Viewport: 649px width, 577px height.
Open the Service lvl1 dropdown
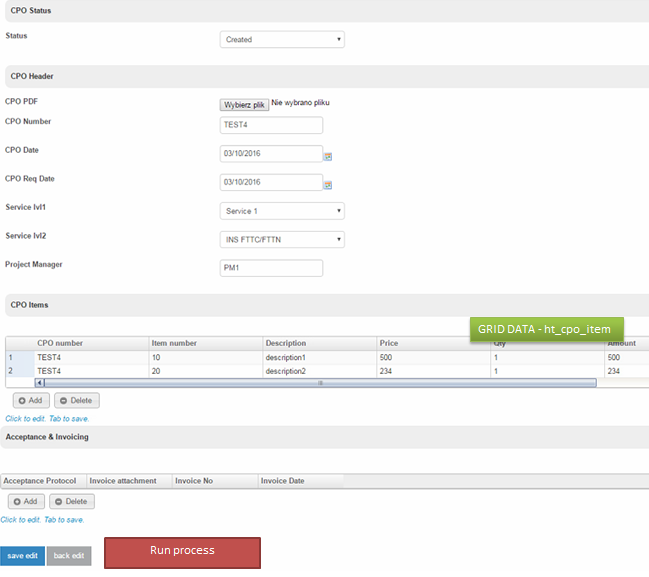pyautogui.click(x=282, y=211)
